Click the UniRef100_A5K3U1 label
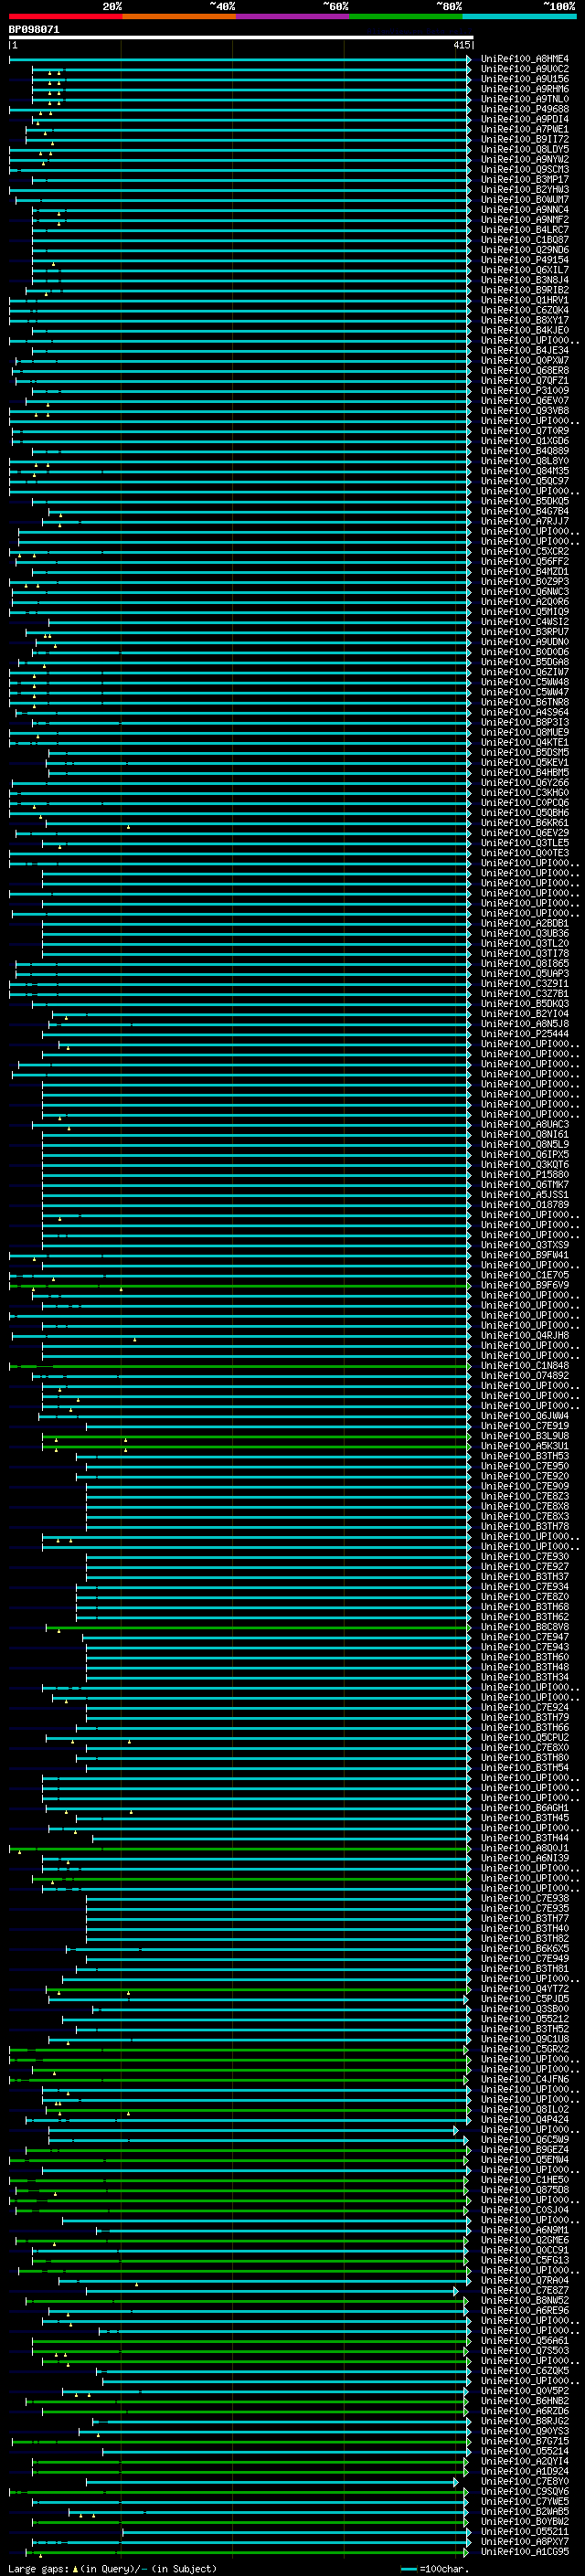This screenshot has width=585, height=2576. [525, 1446]
